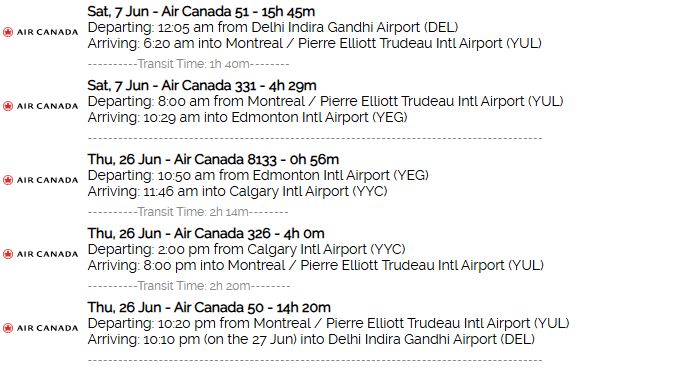Click the Transit Time 2h 14m separator
692x368 pixels.
coord(188,212)
